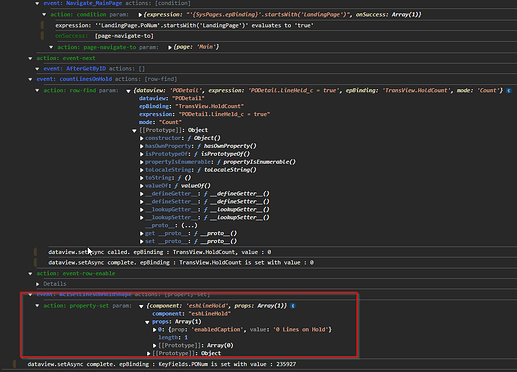Expand the get __proto__ accessor
517x372 pixels.
point(142,234)
